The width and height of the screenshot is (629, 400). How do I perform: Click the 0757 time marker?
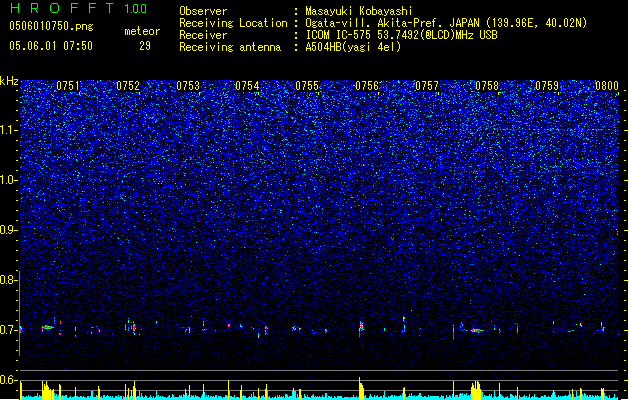(427, 86)
